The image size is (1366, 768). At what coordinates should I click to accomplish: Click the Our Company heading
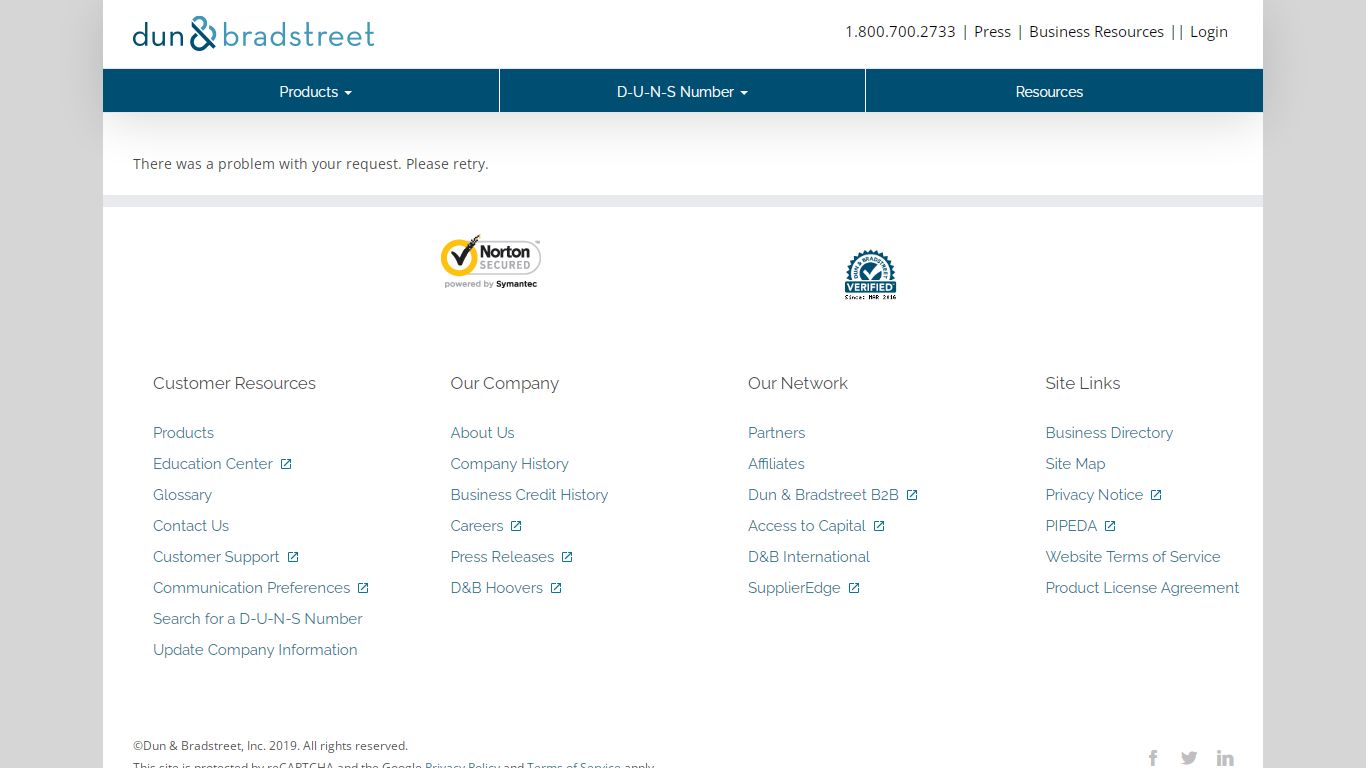tap(504, 383)
